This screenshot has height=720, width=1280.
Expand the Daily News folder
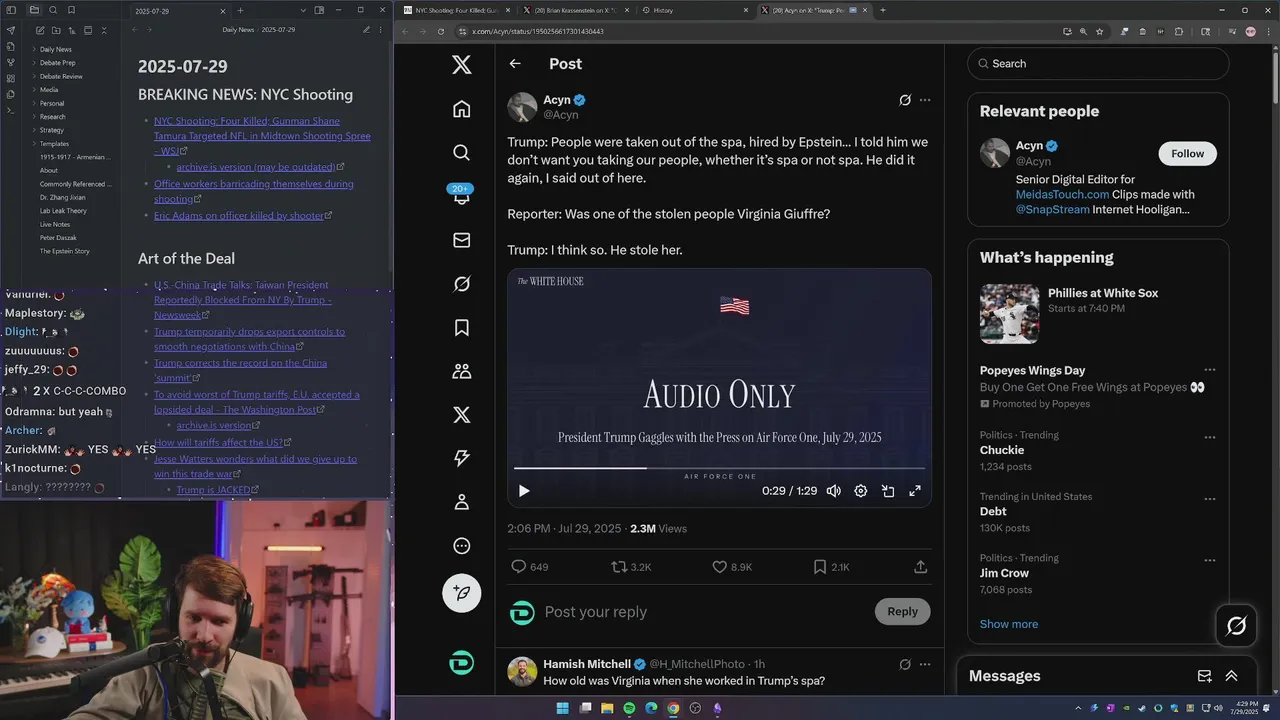[x=34, y=49]
